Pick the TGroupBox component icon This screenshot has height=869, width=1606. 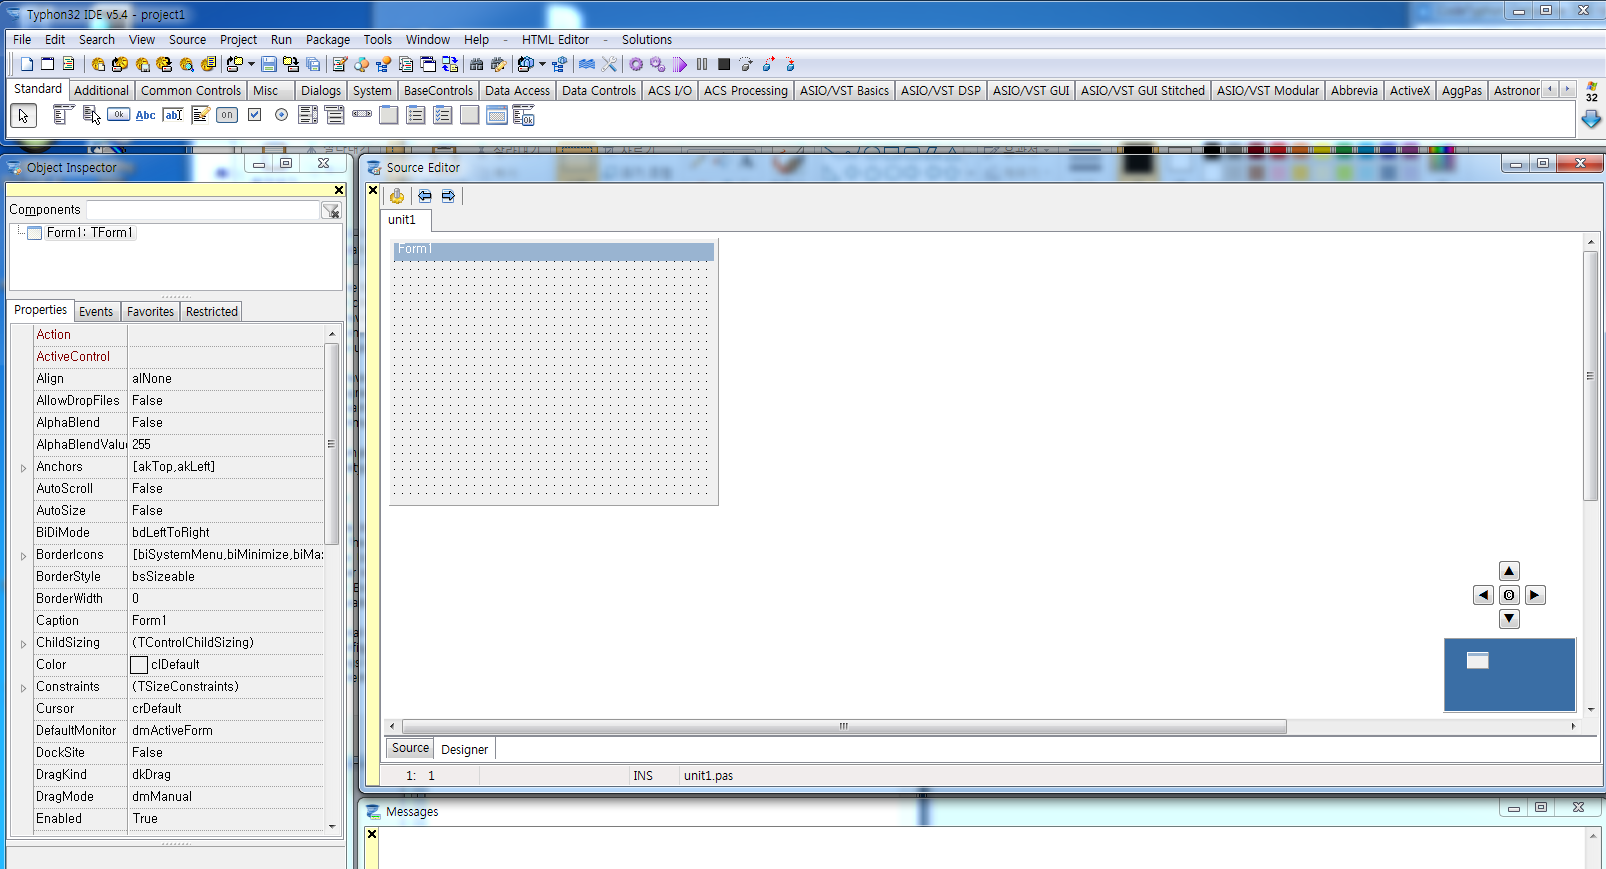(x=389, y=115)
